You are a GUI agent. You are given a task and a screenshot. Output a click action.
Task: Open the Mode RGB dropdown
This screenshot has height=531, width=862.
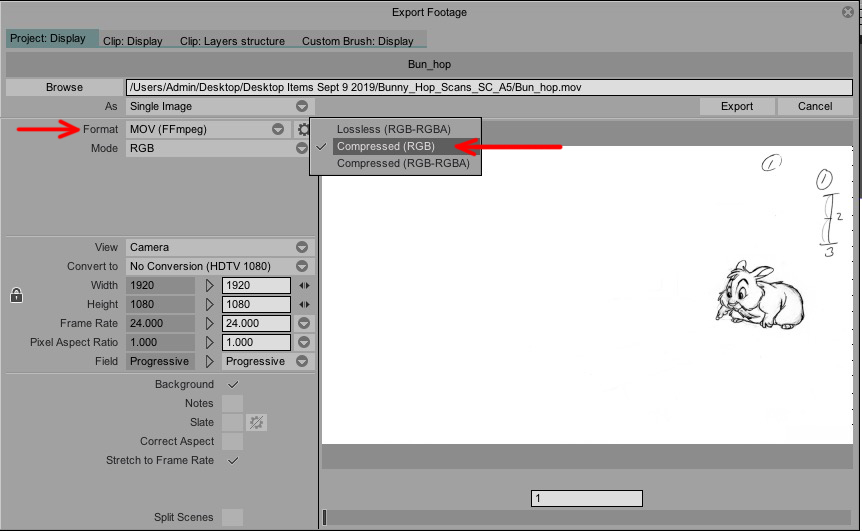pyautogui.click(x=218, y=148)
